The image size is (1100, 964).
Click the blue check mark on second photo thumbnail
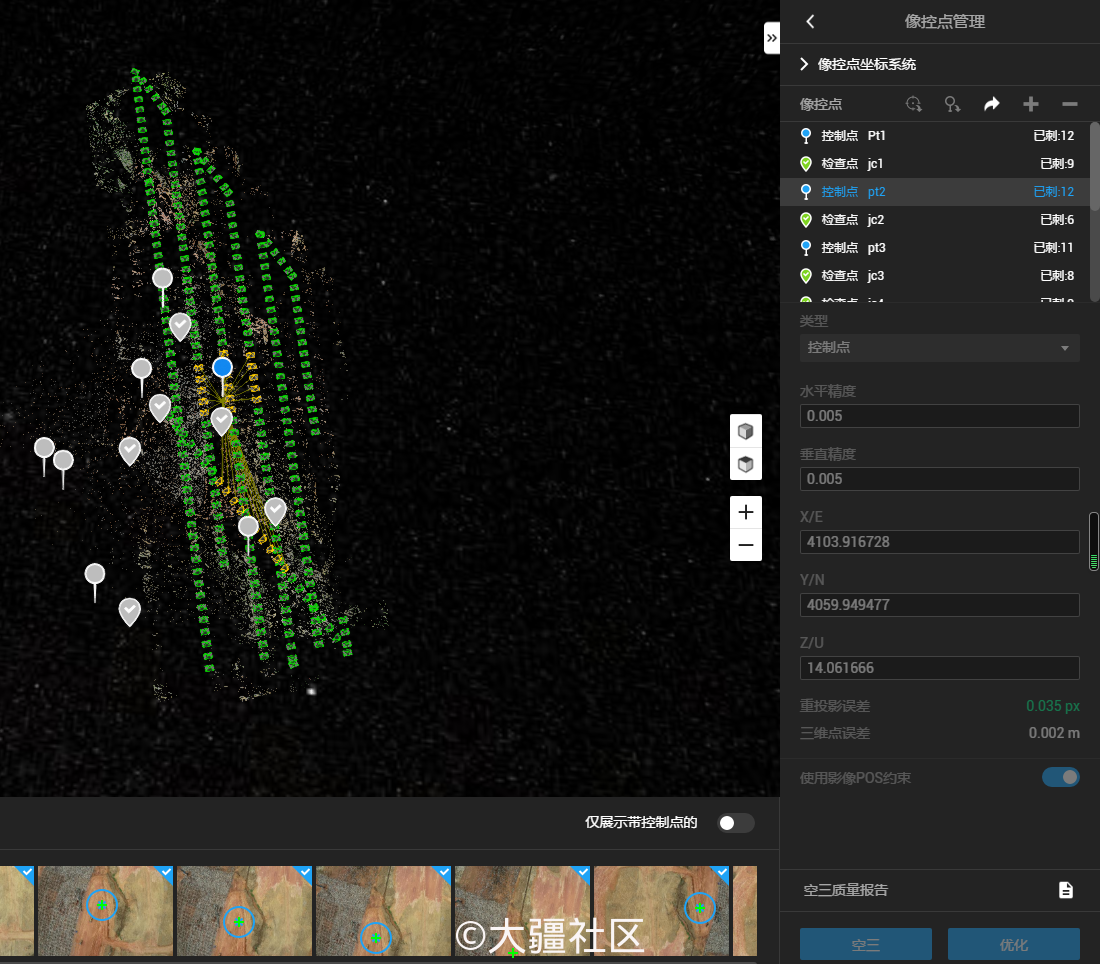click(166, 873)
